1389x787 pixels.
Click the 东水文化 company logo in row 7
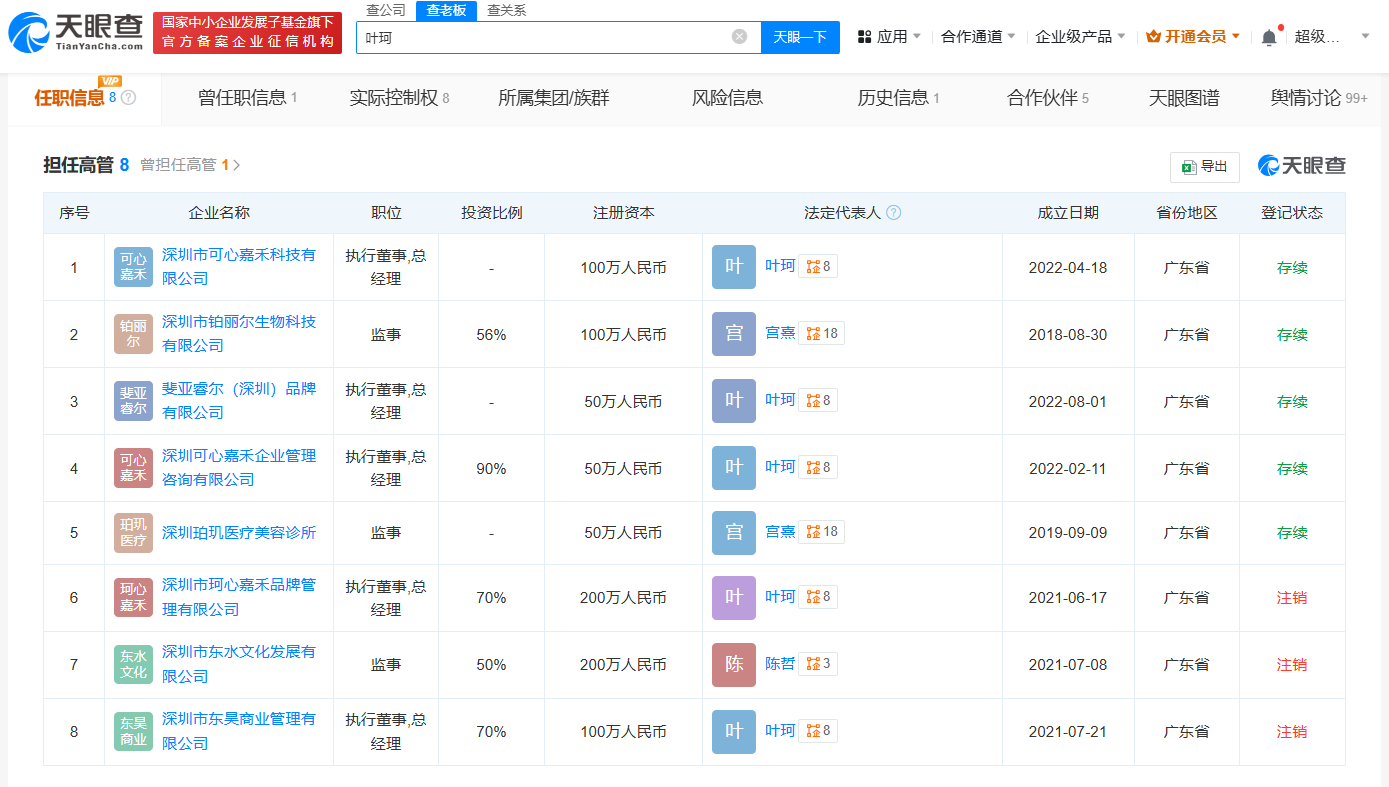click(x=134, y=665)
